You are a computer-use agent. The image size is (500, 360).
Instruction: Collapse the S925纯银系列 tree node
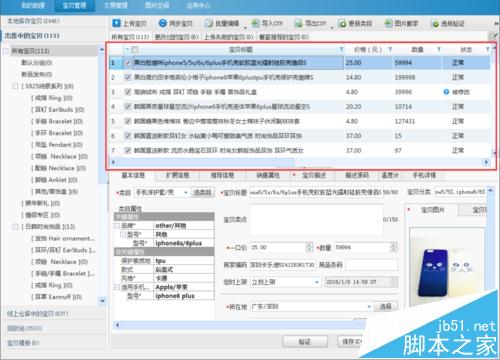pos(15,86)
